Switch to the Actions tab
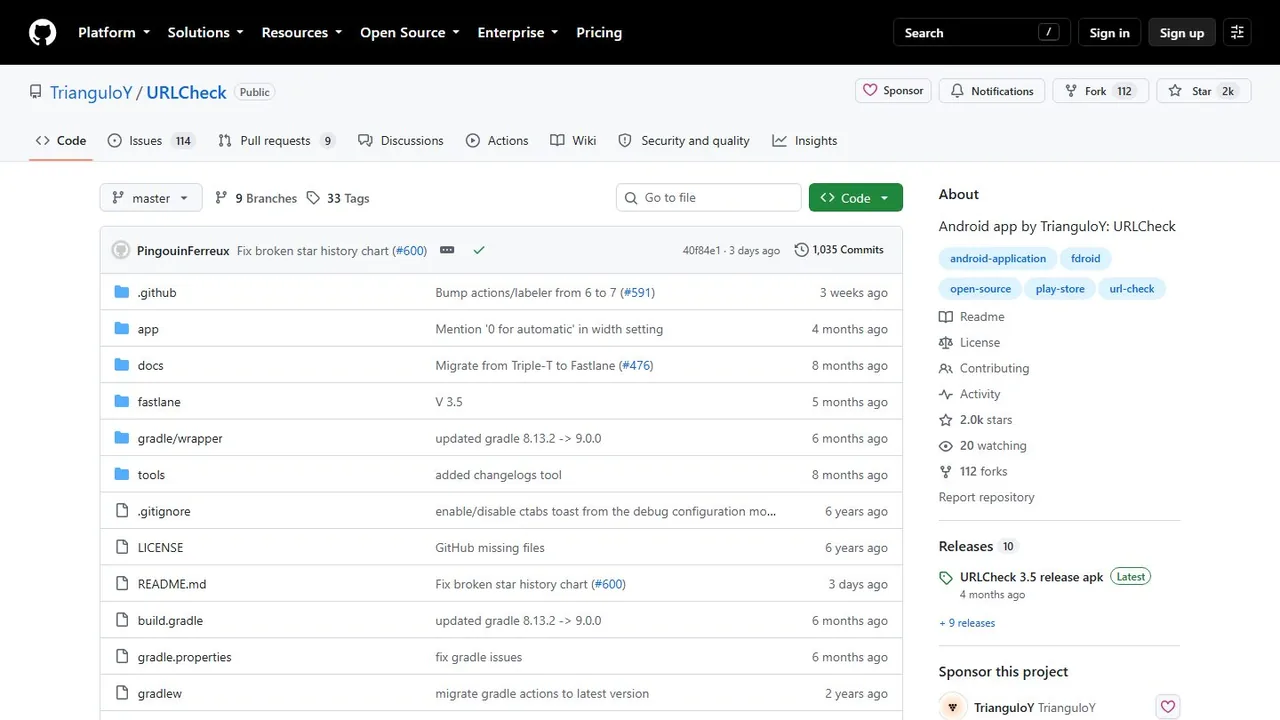The image size is (1280, 720). [497, 141]
